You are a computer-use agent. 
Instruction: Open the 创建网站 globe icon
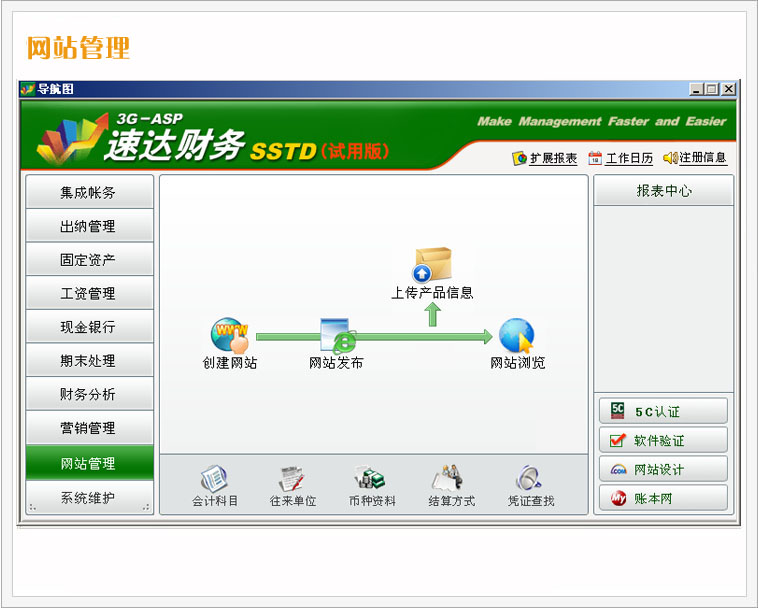(x=230, y=334)
